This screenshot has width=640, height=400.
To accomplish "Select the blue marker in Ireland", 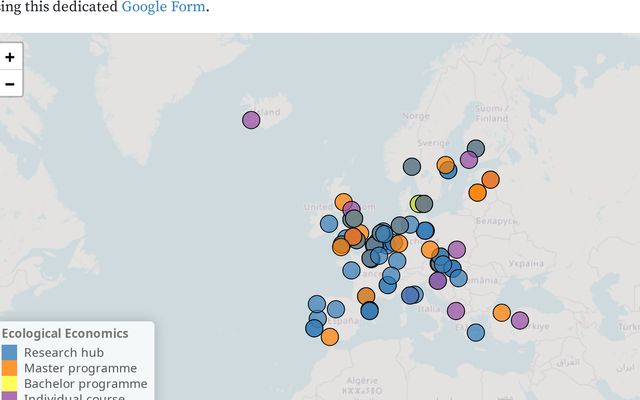I will pyautogui.click(x=328, y=223).
